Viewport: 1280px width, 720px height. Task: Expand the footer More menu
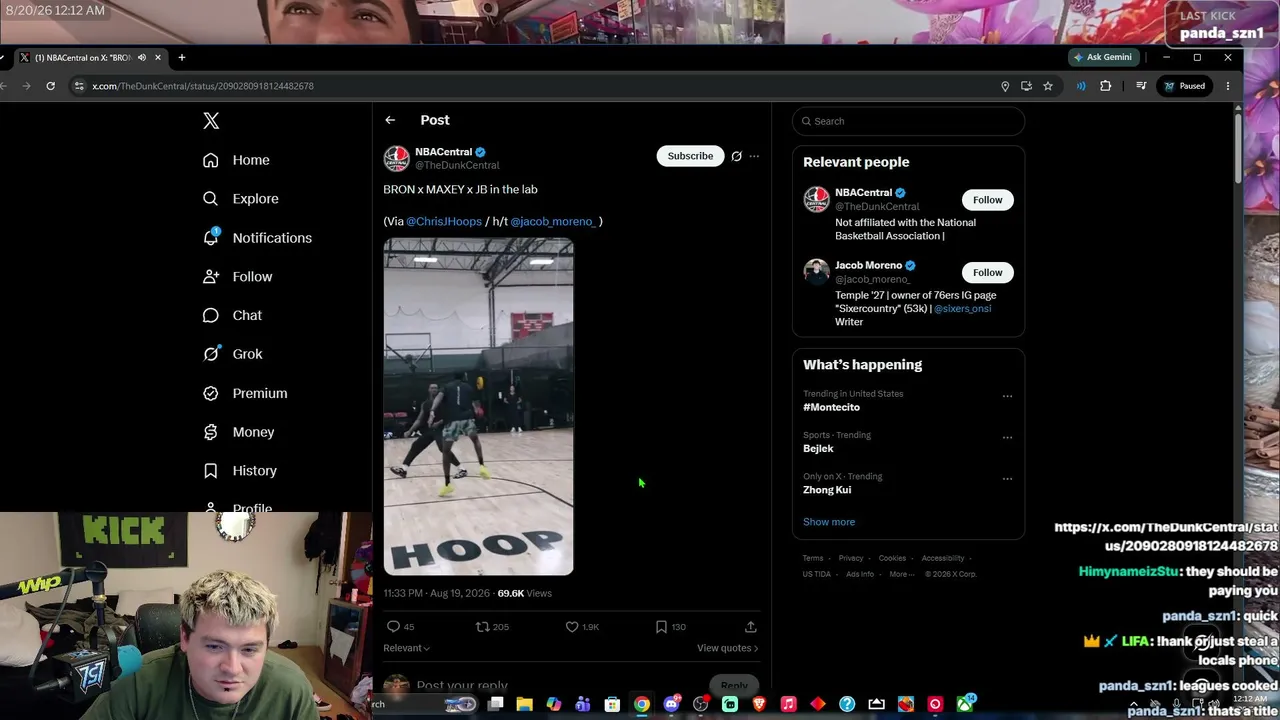point(901,574)
